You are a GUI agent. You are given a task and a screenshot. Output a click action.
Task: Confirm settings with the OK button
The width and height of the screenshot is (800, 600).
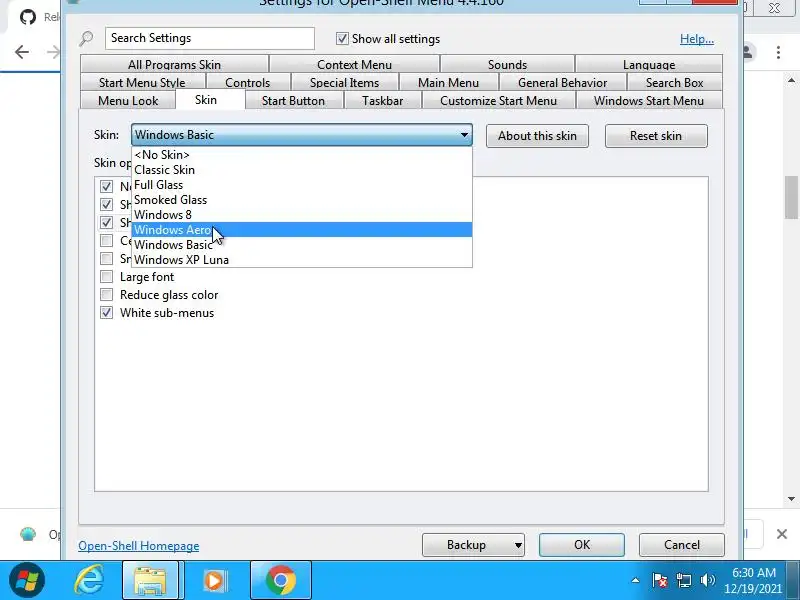582,545
